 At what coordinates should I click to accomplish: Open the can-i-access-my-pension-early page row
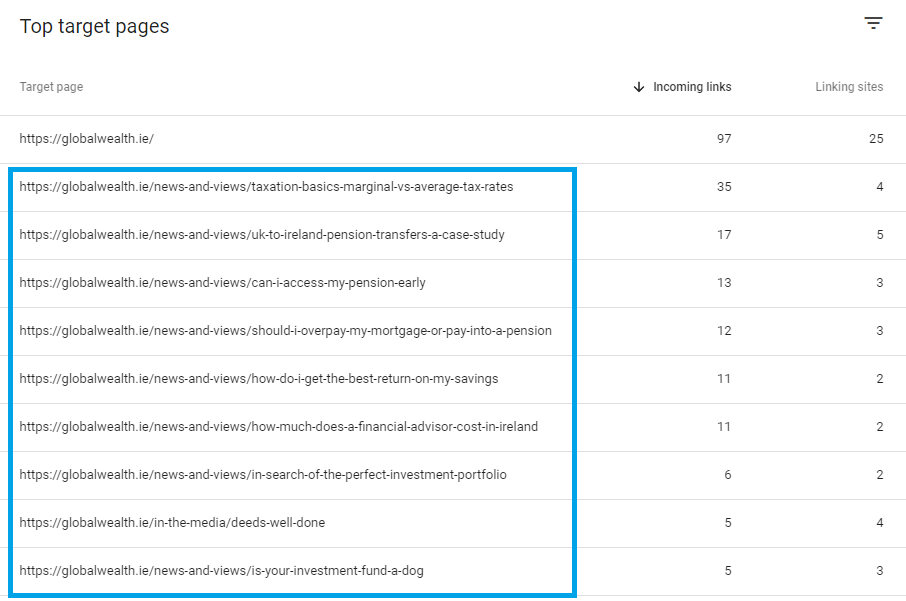(222, 283)
